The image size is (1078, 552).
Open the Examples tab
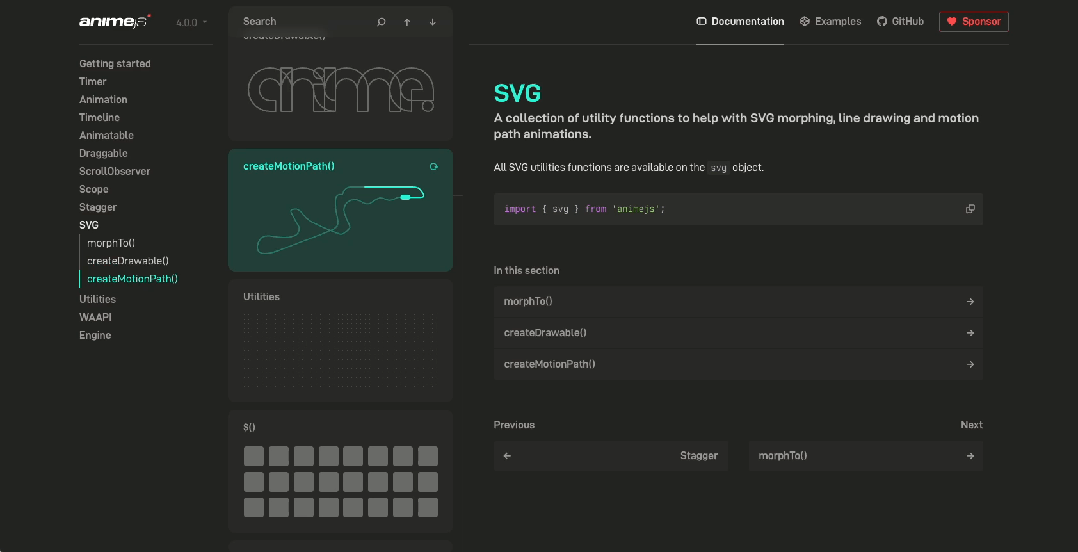point(830,21)
